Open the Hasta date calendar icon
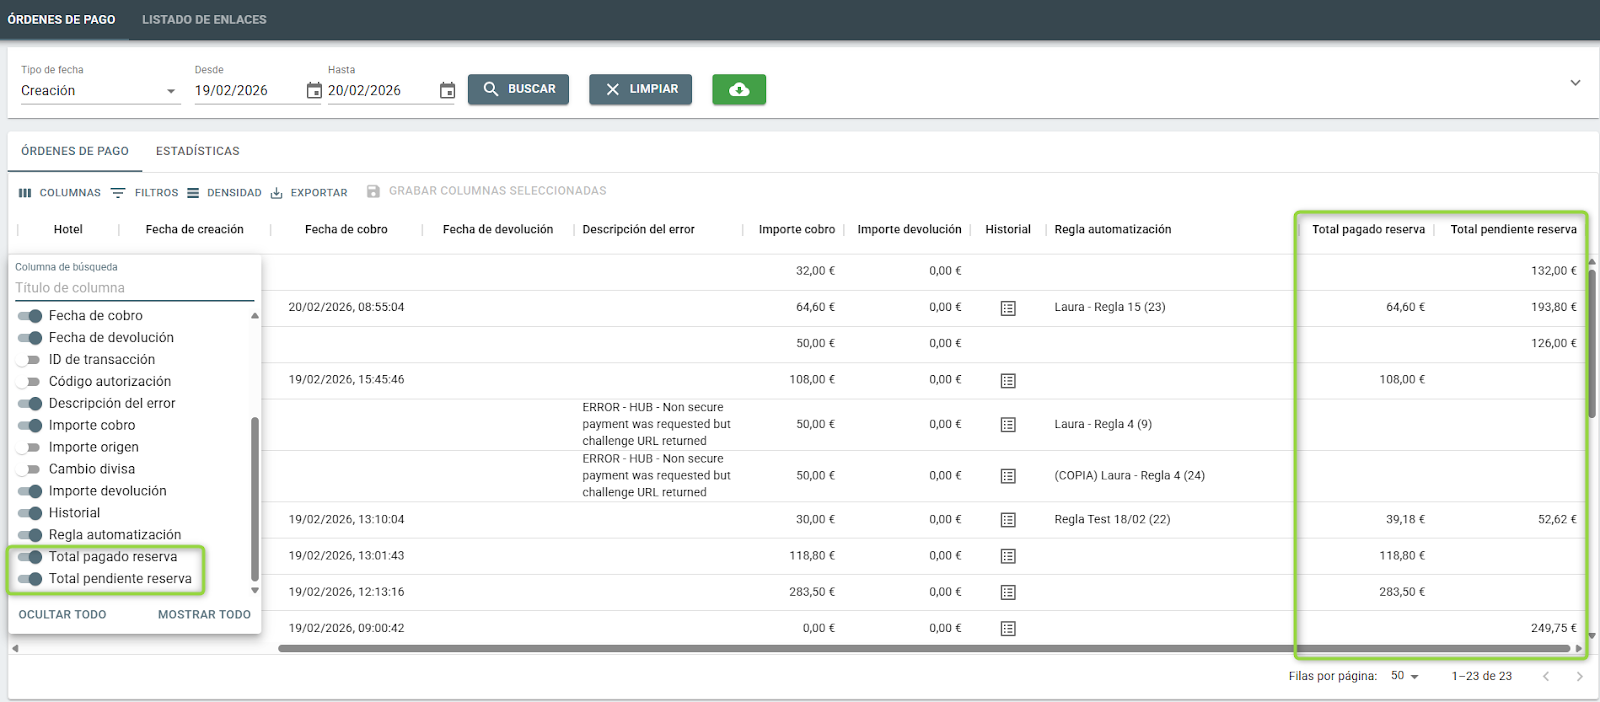 (447, 91)
